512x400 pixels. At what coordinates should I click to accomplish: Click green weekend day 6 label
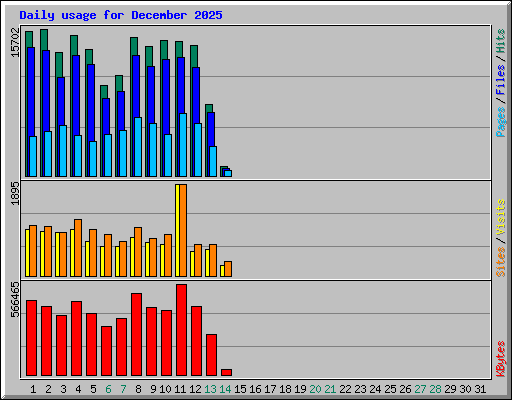[108, 389]
